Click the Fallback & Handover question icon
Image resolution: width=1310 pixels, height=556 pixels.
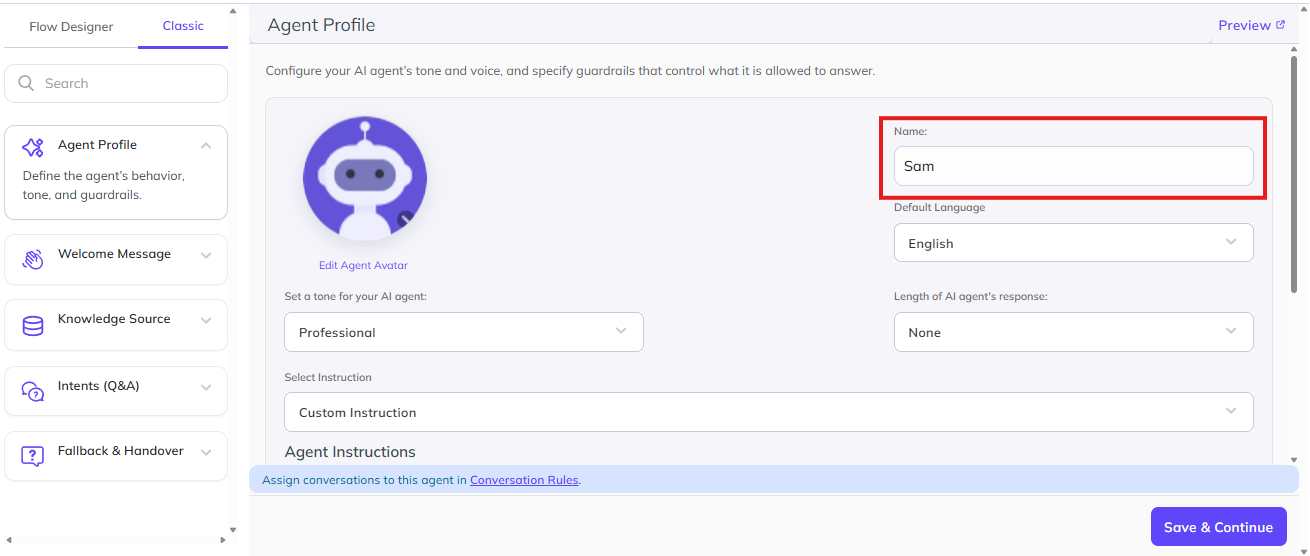[x=33, y=456]
